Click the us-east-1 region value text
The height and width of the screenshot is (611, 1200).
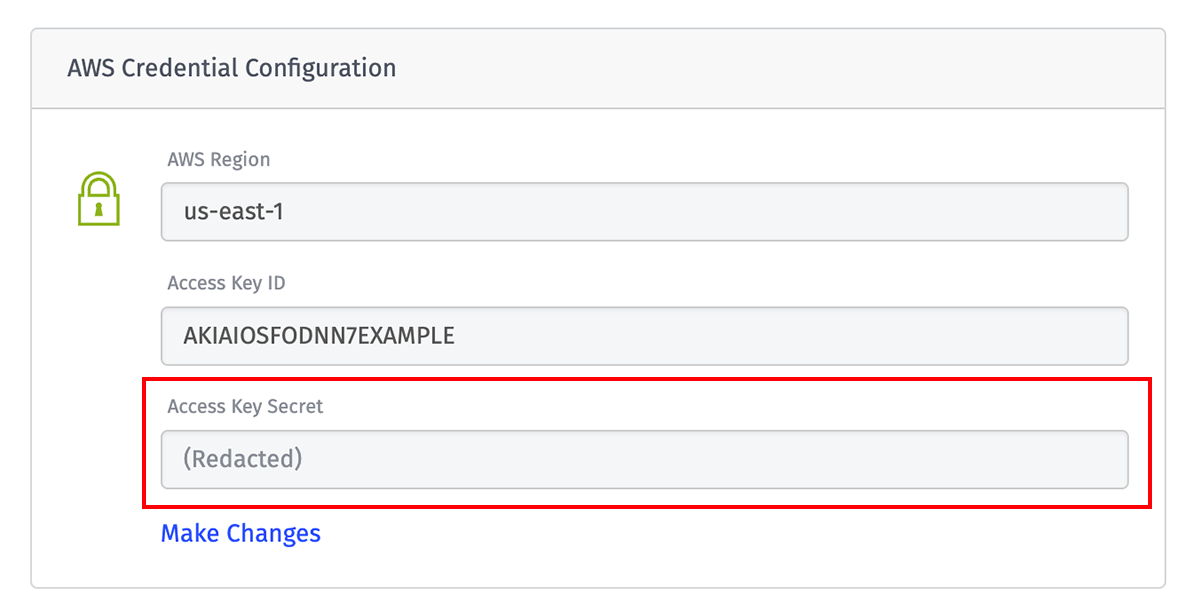234,212
